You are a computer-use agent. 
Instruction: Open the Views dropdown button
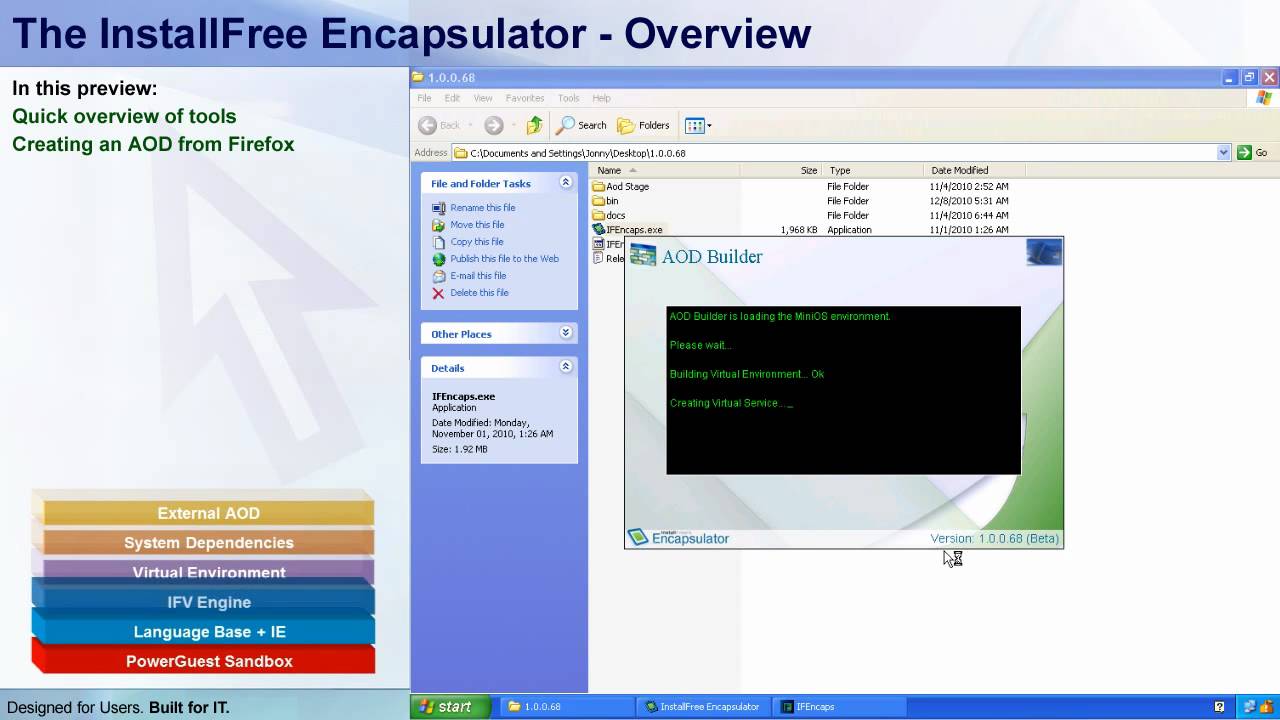point(698,125)
